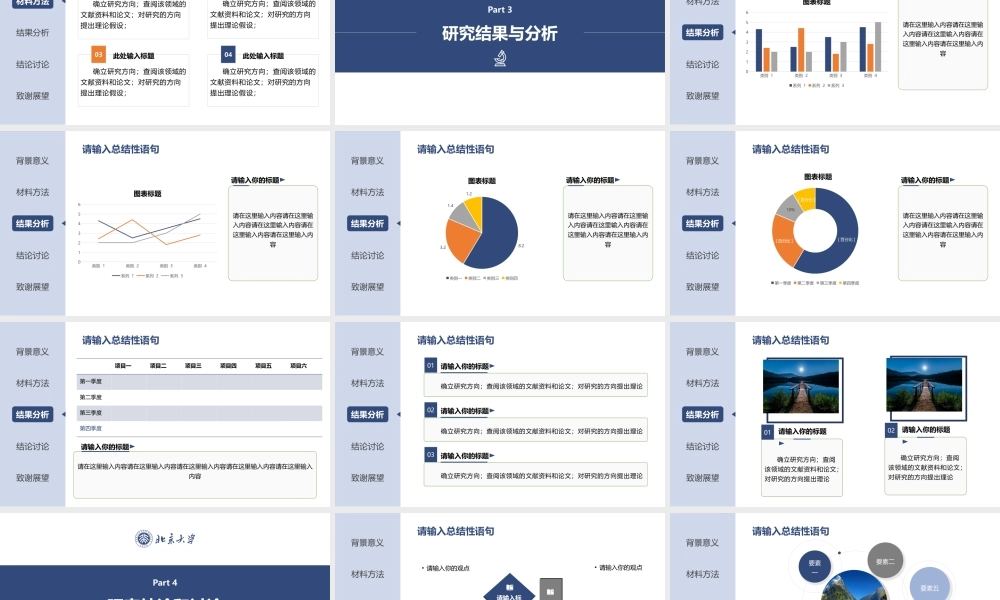Click the text box next to the 03 badge
1000x600 pixels.
(x=133, y=81)
